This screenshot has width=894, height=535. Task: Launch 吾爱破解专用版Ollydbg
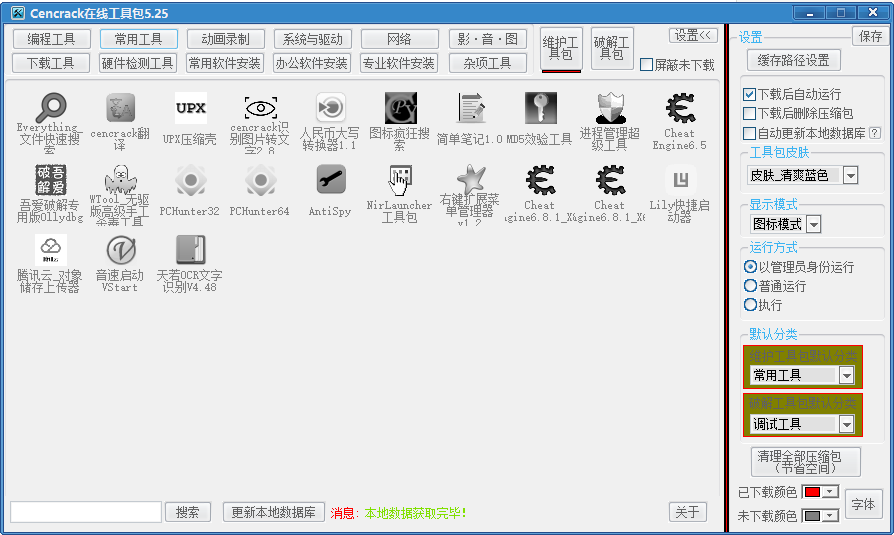coord(50,180)
